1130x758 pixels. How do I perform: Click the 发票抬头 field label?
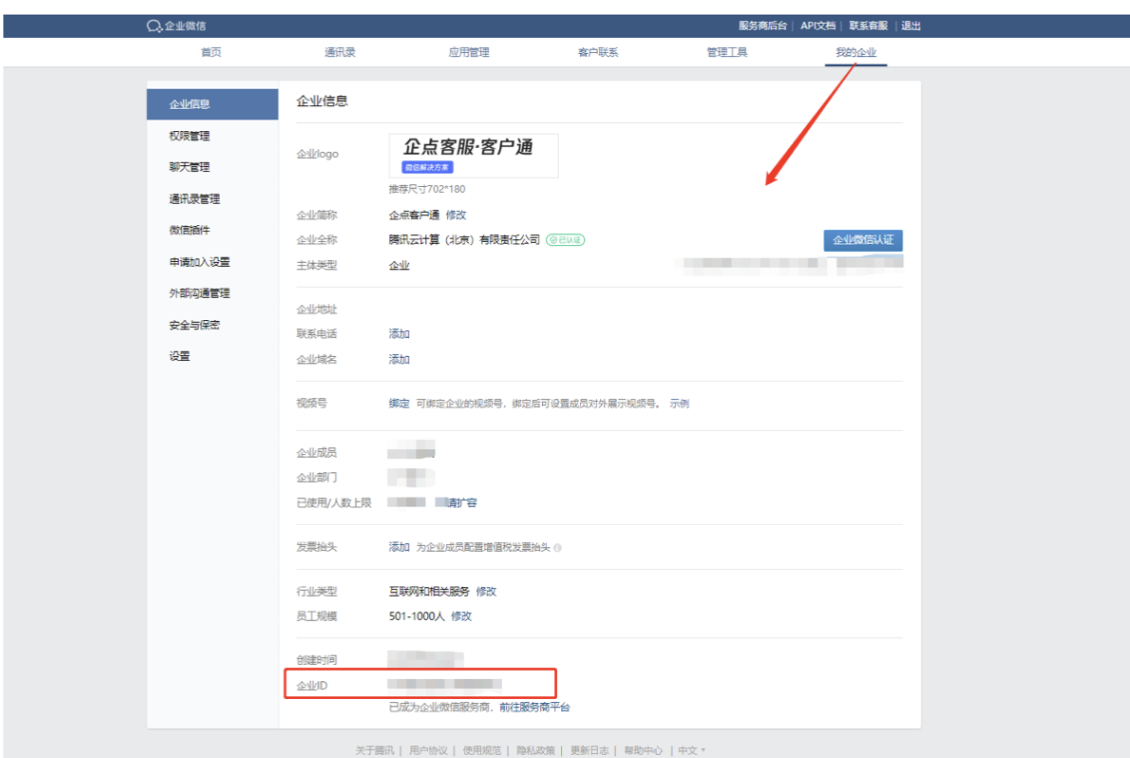tap(317, 548)
